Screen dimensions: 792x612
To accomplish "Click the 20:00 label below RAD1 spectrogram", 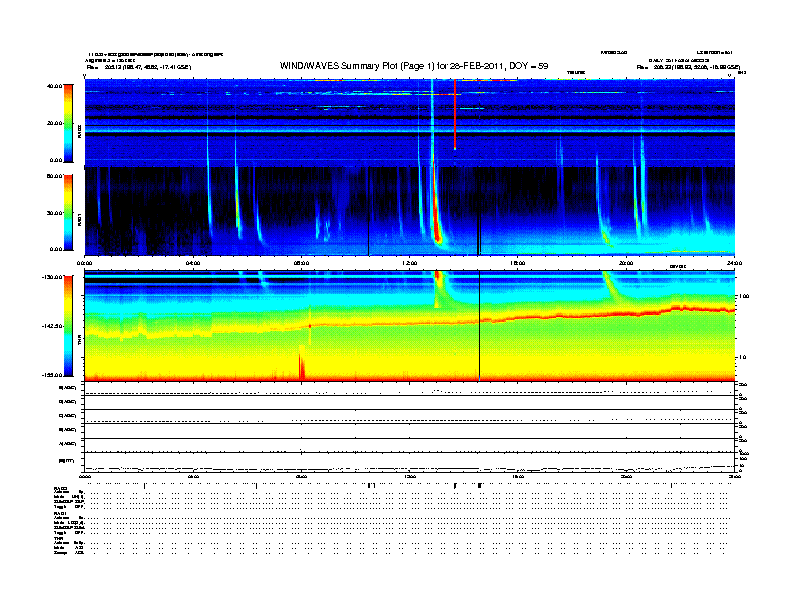I will pyautogui.click(x=626, y=263).
